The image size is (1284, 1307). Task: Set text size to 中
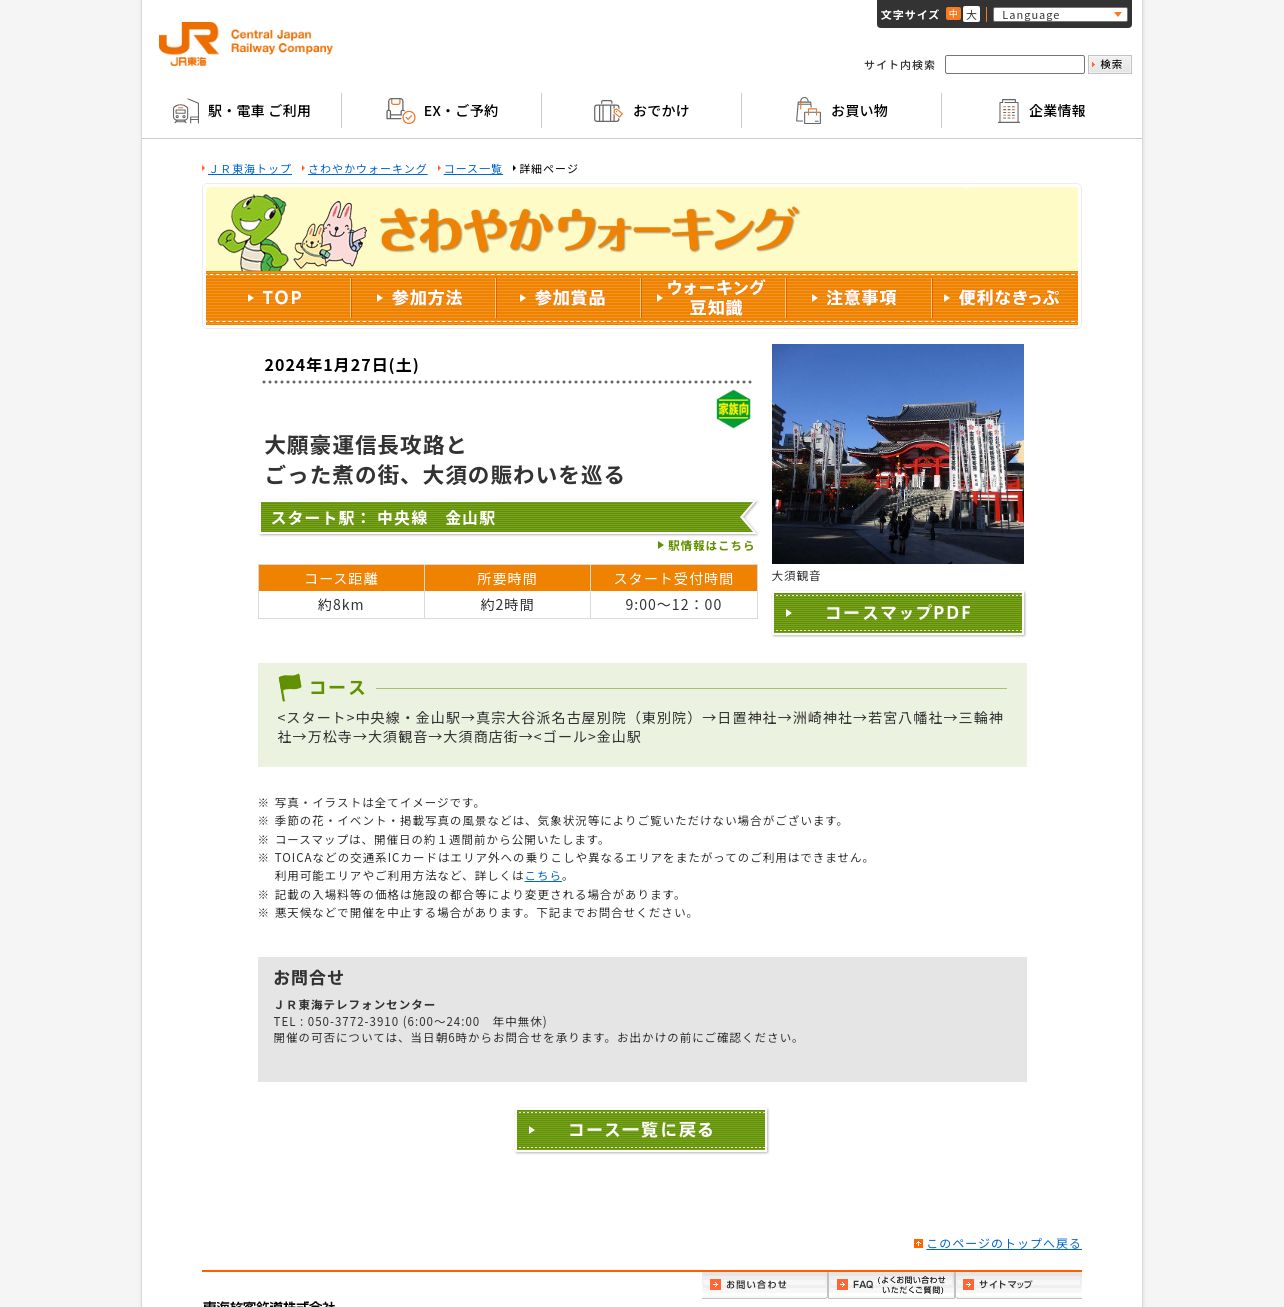coord(953,14)
